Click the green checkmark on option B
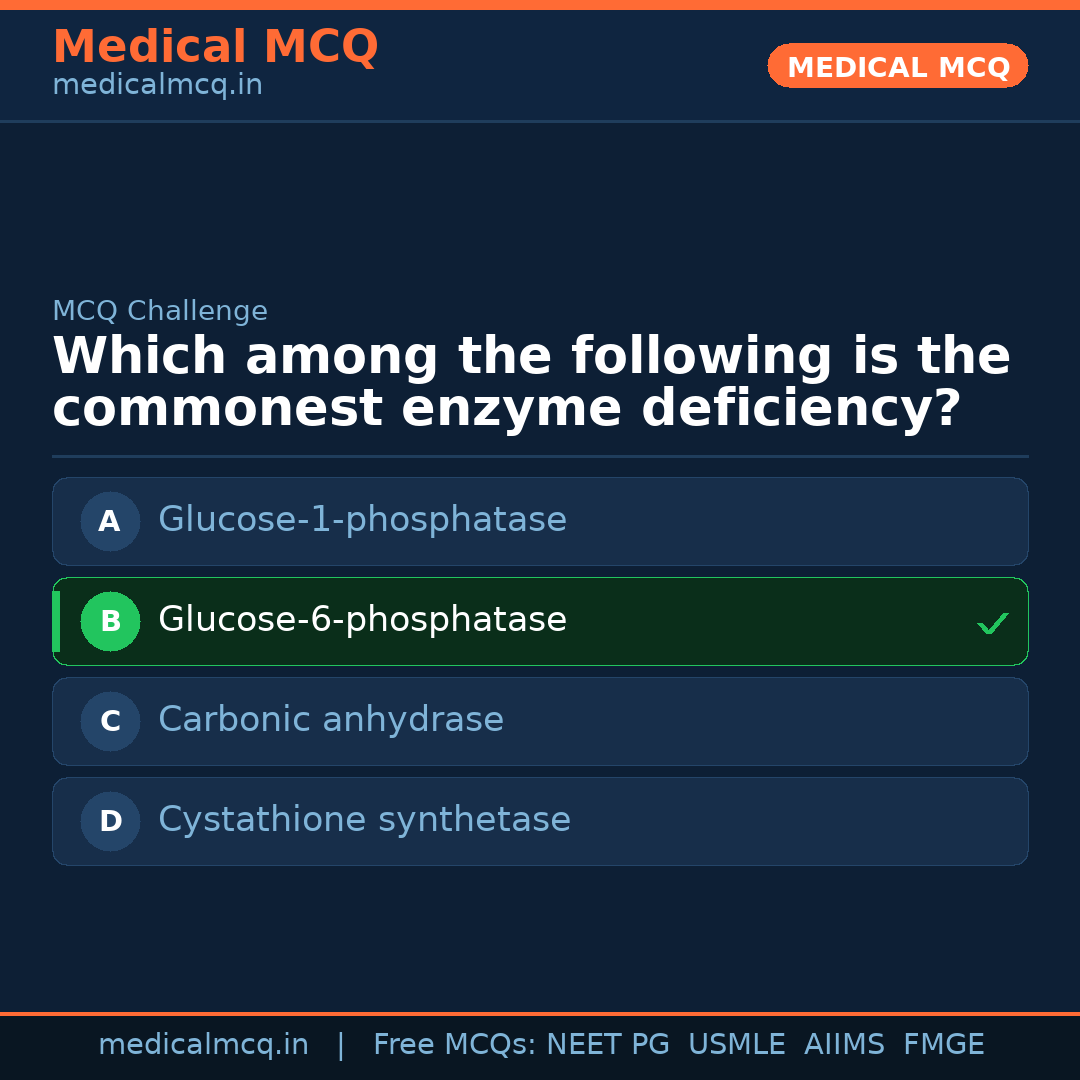 [x=992, y=623]
